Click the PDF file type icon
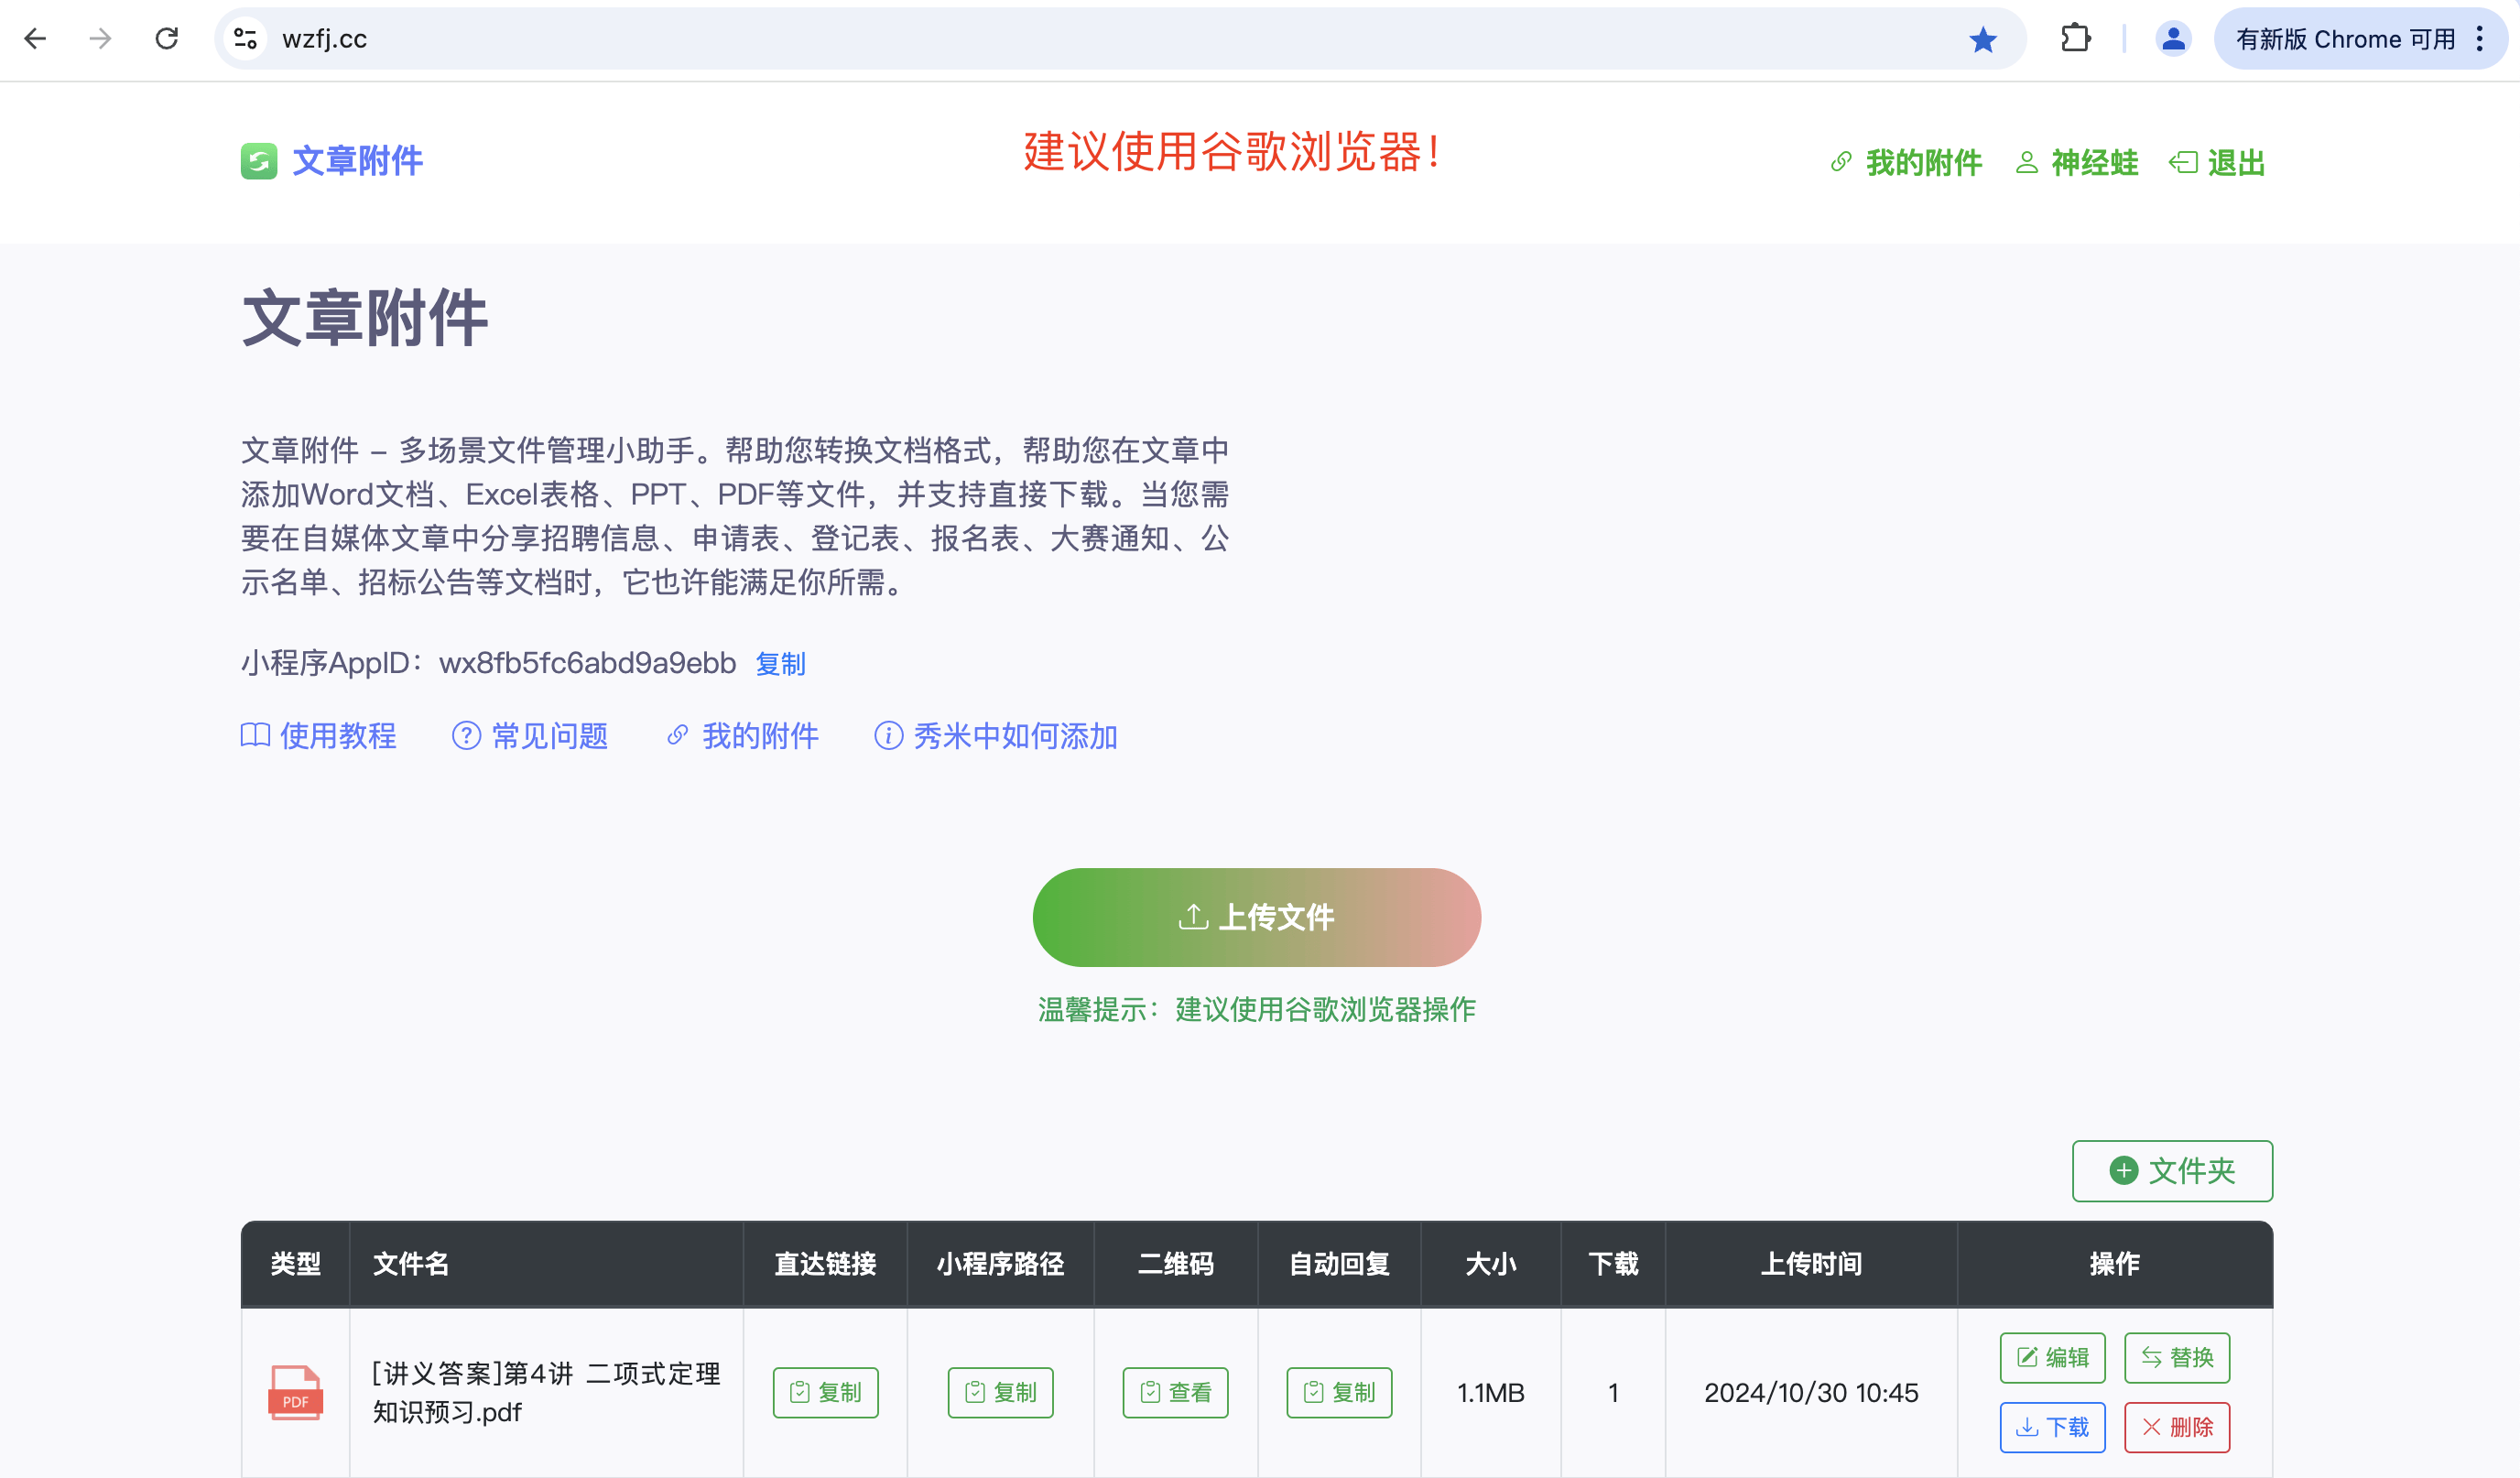This screenshot has width=2520, height=1478. coord(295,1392)
